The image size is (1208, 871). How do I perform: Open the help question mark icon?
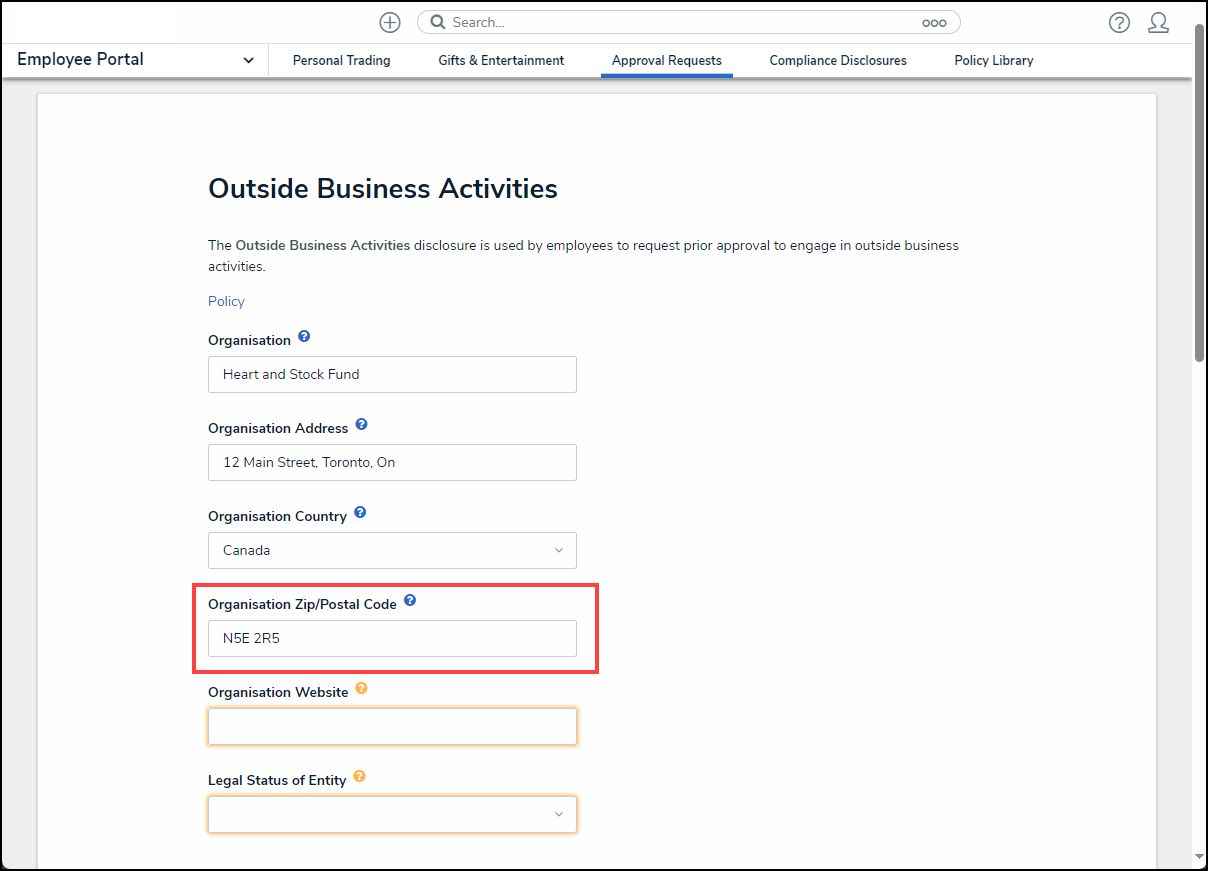click(1119, 23)
